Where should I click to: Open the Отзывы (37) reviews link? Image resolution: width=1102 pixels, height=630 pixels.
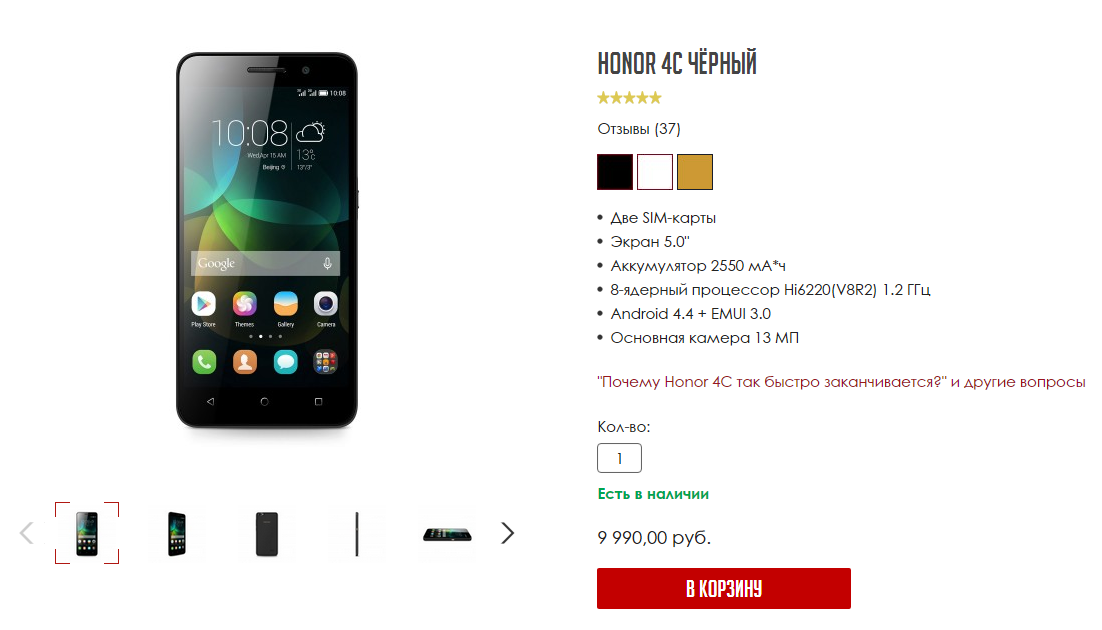[639, 129]
